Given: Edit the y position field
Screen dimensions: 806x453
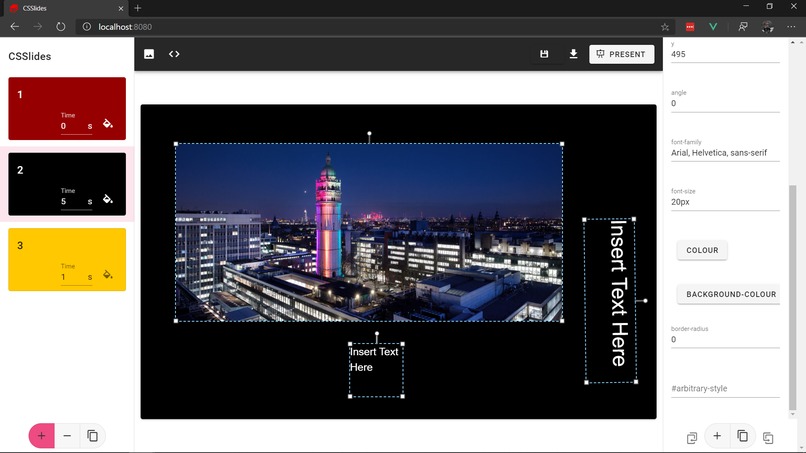Looking at the screenshot, I should [x=725, y=54].
